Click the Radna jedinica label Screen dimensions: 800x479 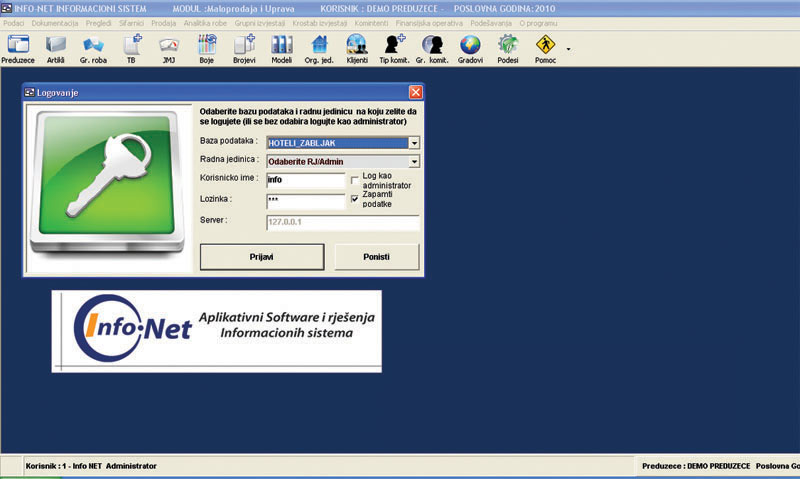pos(229,159)
